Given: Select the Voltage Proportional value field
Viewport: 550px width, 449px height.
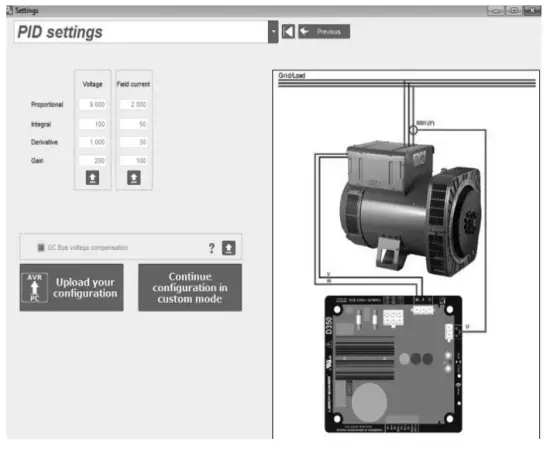Looking at the screenshot, I should (93, 105).
